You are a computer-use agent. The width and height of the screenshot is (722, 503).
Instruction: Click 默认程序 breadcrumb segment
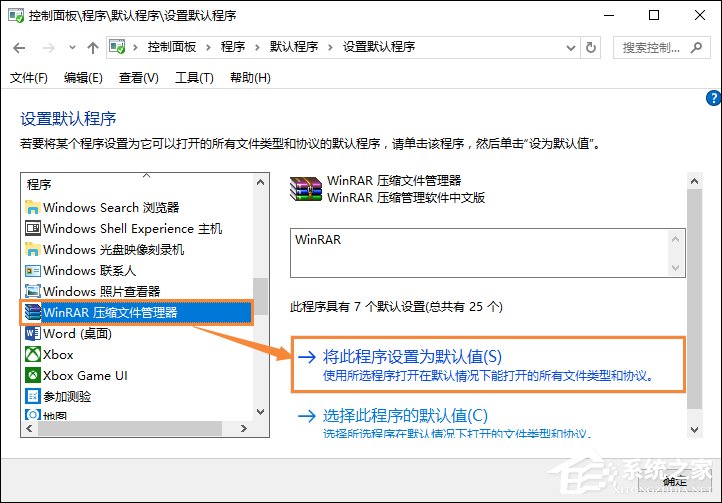coord(294,47)
